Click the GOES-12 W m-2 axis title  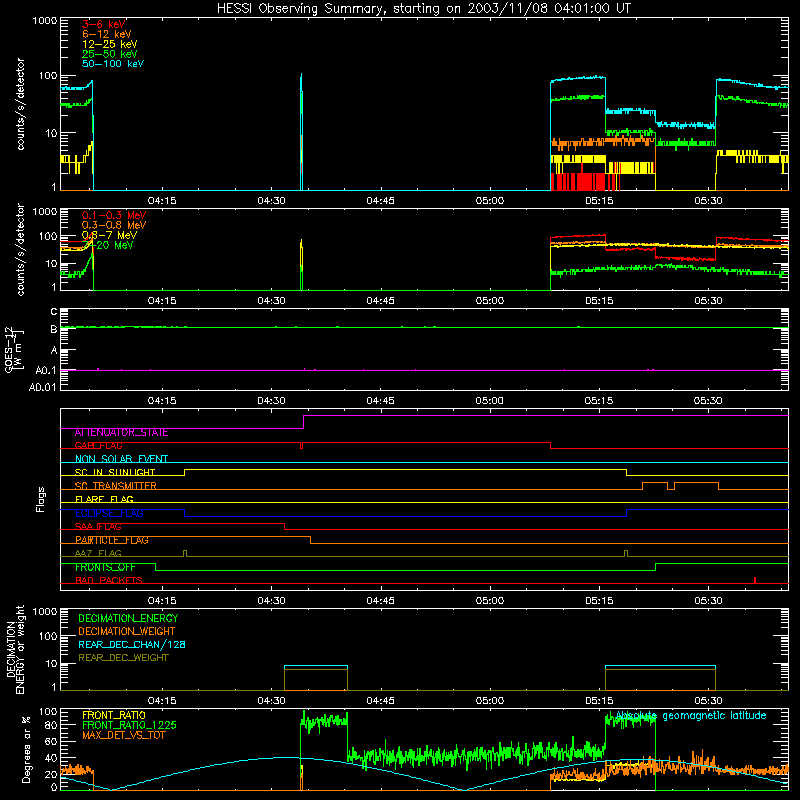[12, 349]
